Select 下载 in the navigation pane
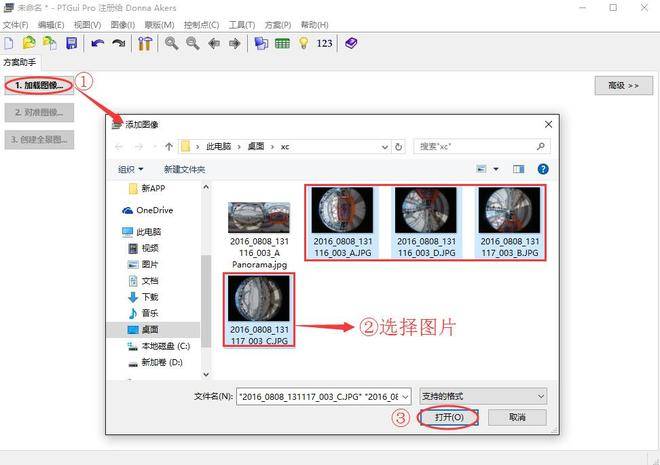The height and width of the screenshot is (465, 660). pyautogui.click(x=143, y=297)
